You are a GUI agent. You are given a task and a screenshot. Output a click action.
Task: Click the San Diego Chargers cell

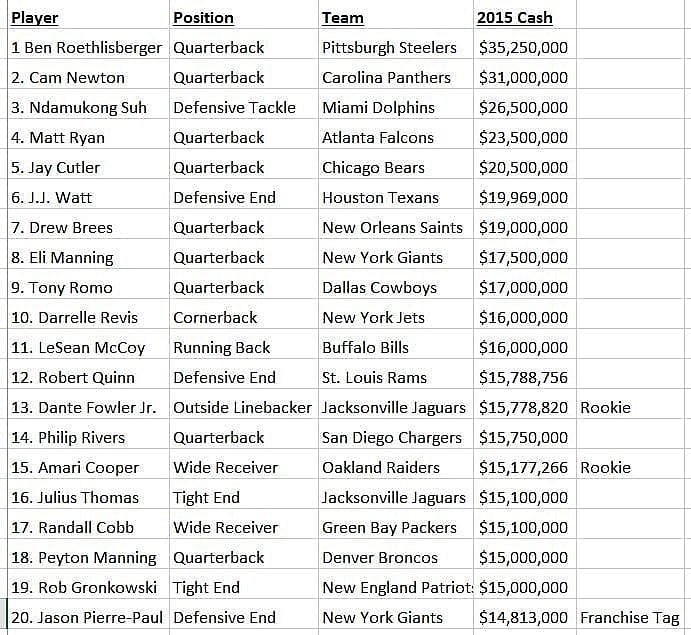[x=392, y=437]
